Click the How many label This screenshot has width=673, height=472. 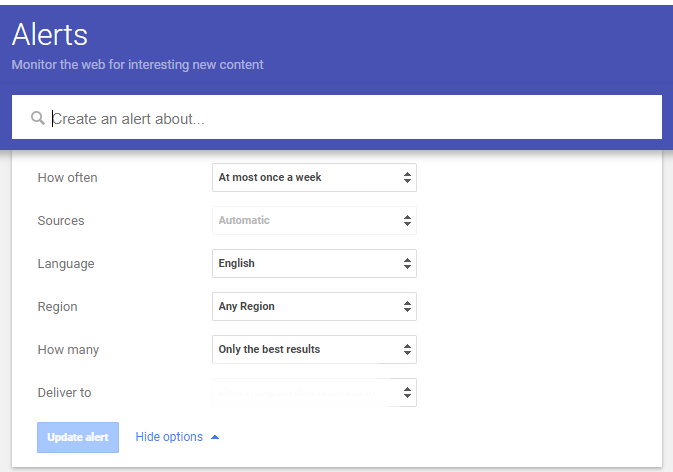point(68,350)
